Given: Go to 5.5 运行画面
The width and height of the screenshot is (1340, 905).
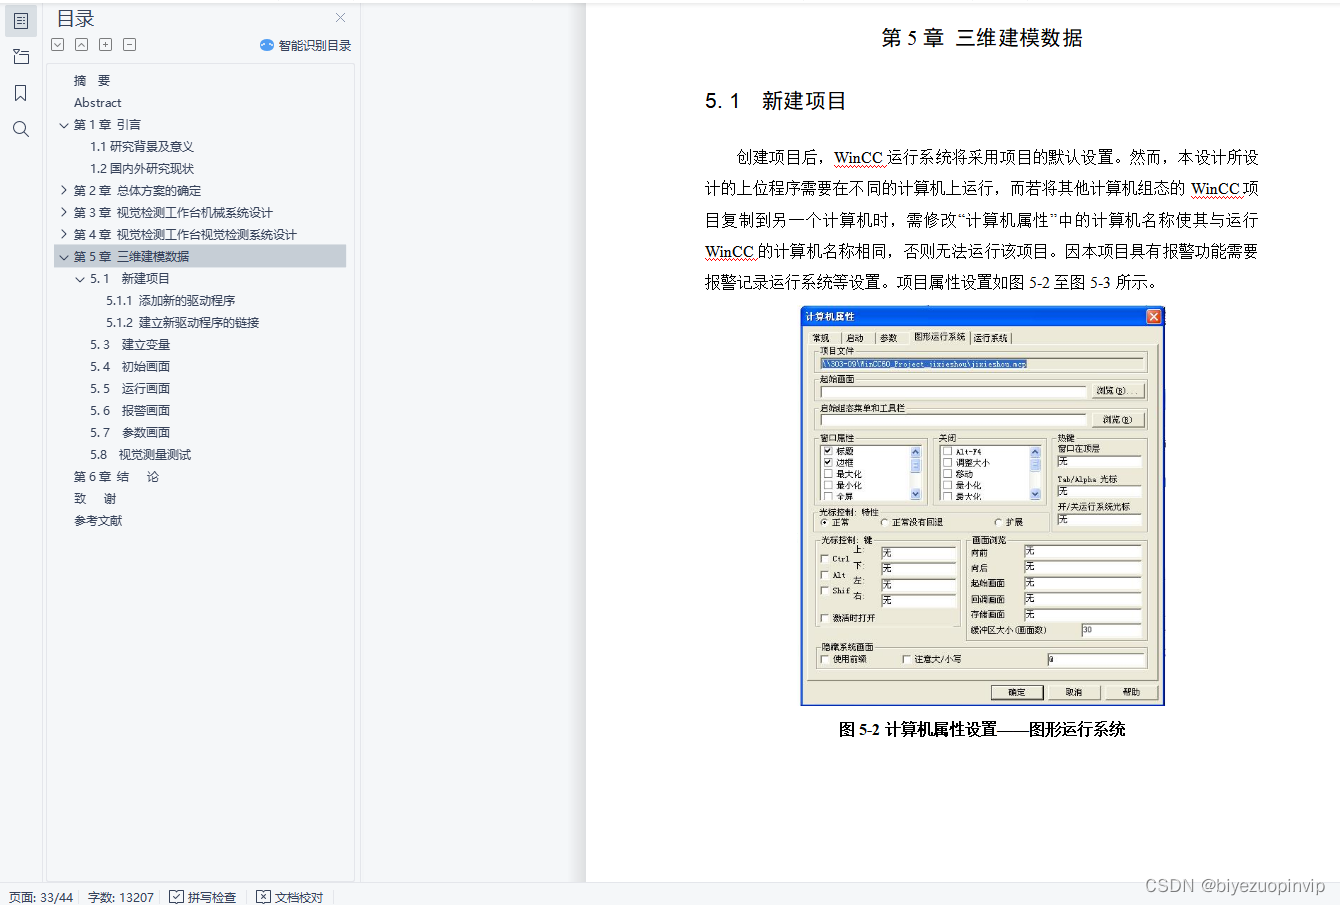Looking at the screenshot, I should tap(129, 389).
